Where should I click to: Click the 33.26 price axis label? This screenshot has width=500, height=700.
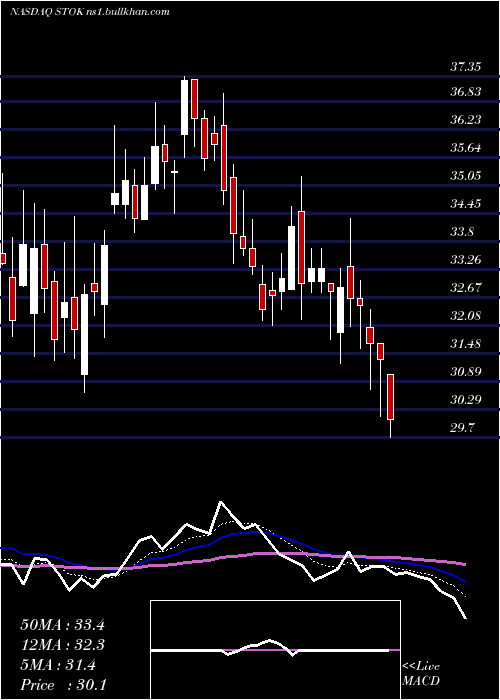coord(465,260)
